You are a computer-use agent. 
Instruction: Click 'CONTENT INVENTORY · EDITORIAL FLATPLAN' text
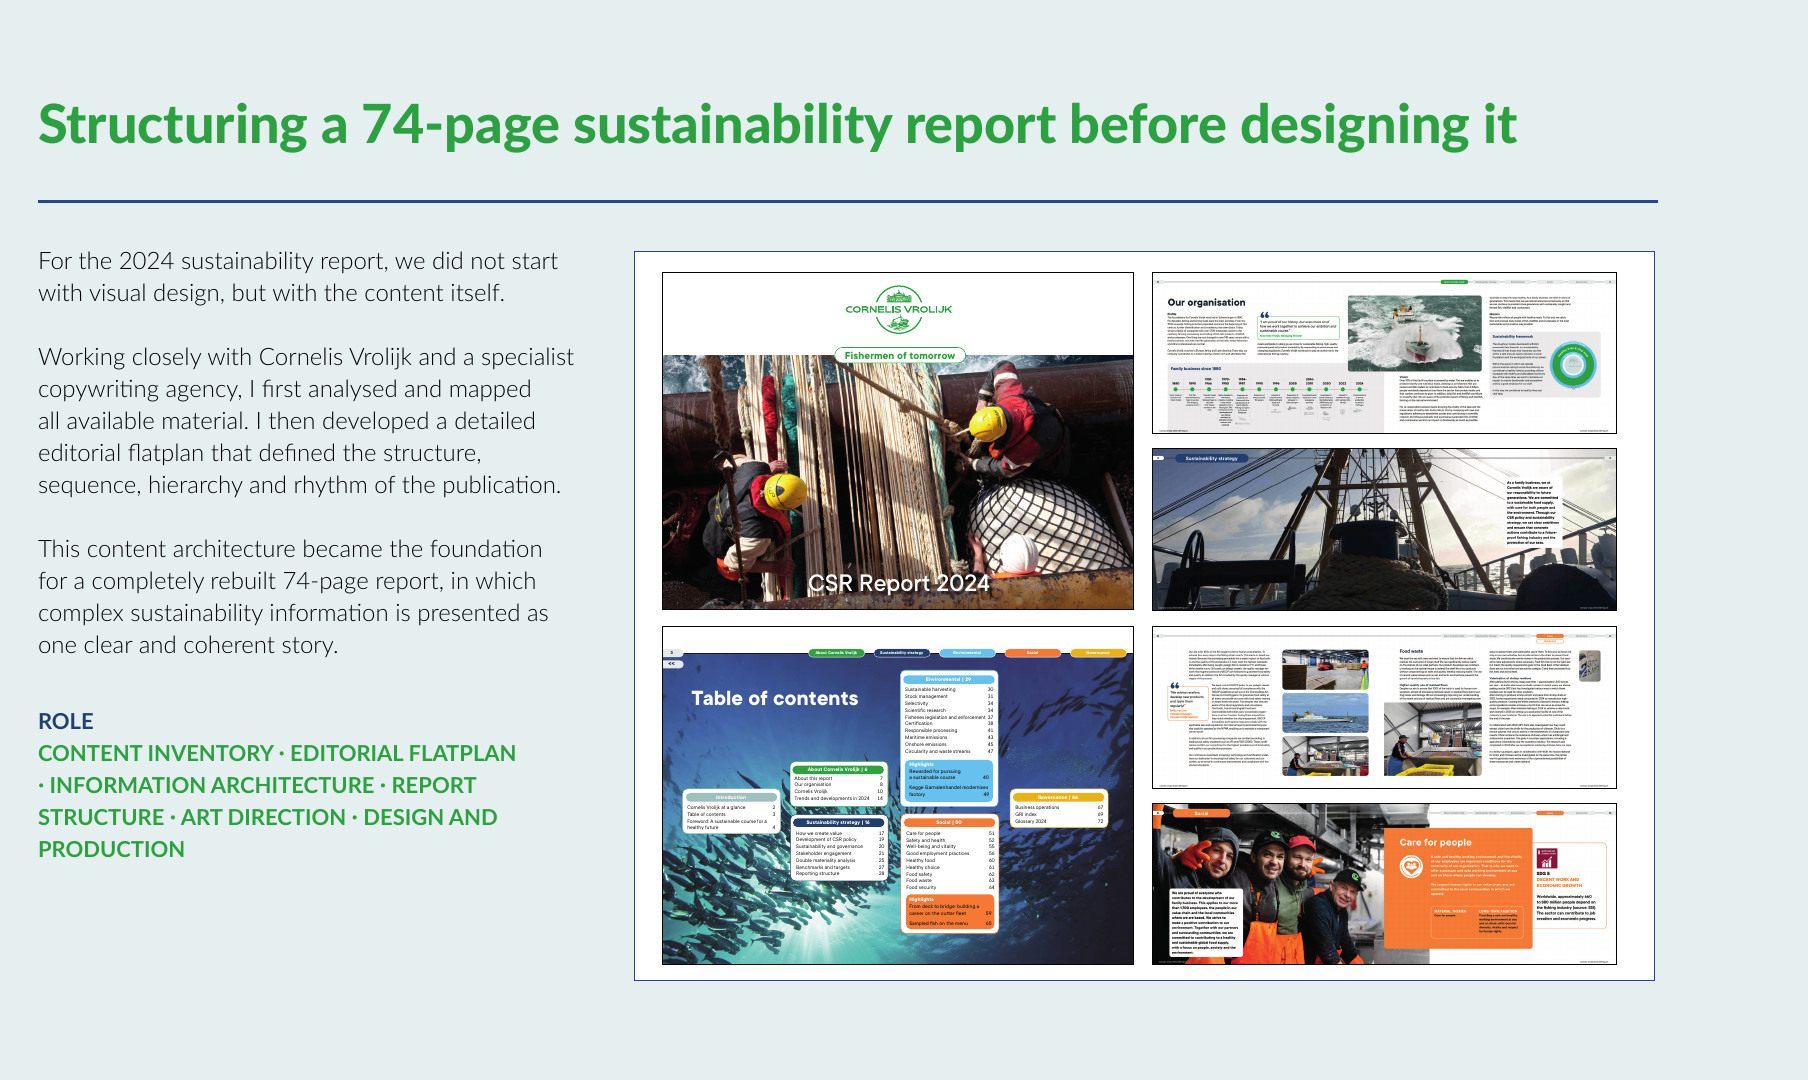coord(277,753)
